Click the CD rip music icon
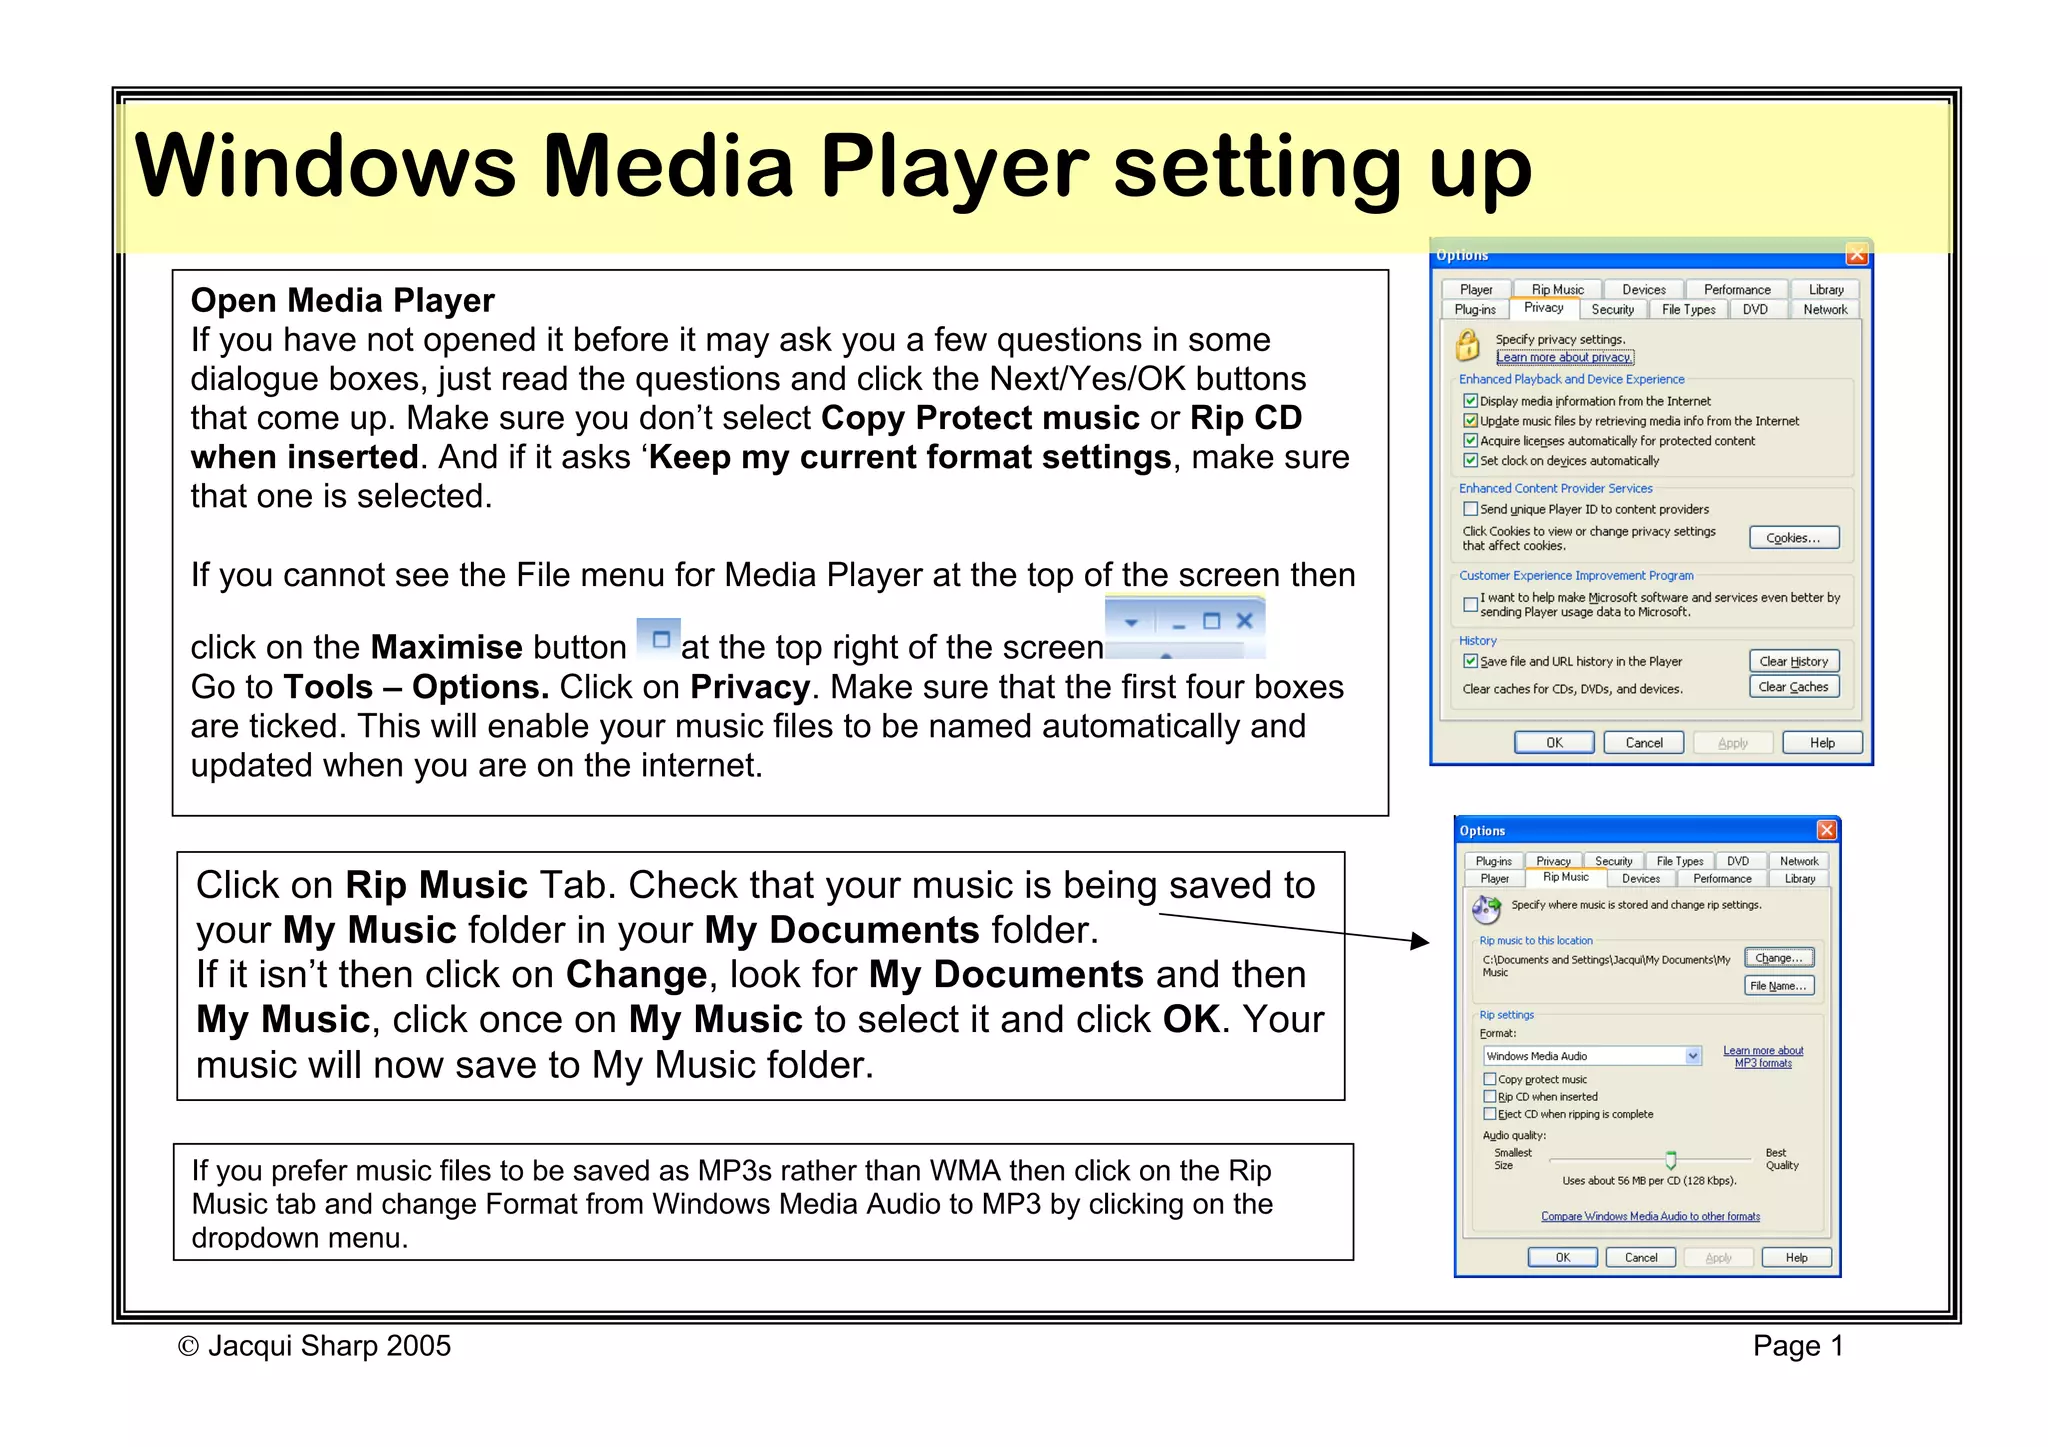2048x1447 pixels. pos(1486,908)
